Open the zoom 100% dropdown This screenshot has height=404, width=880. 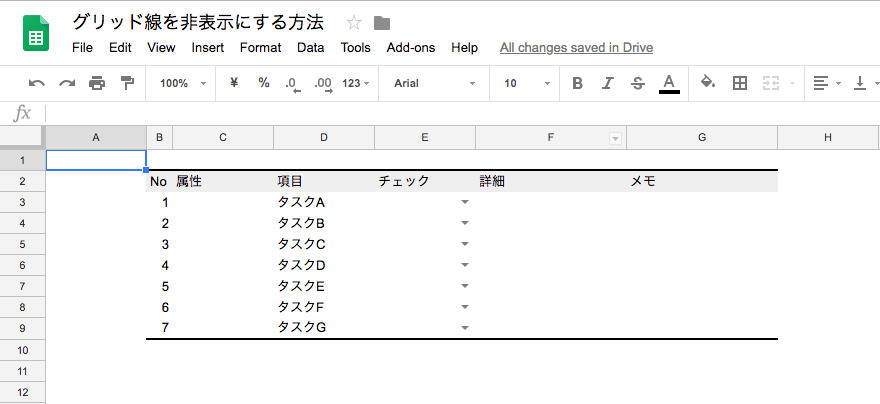183,83
